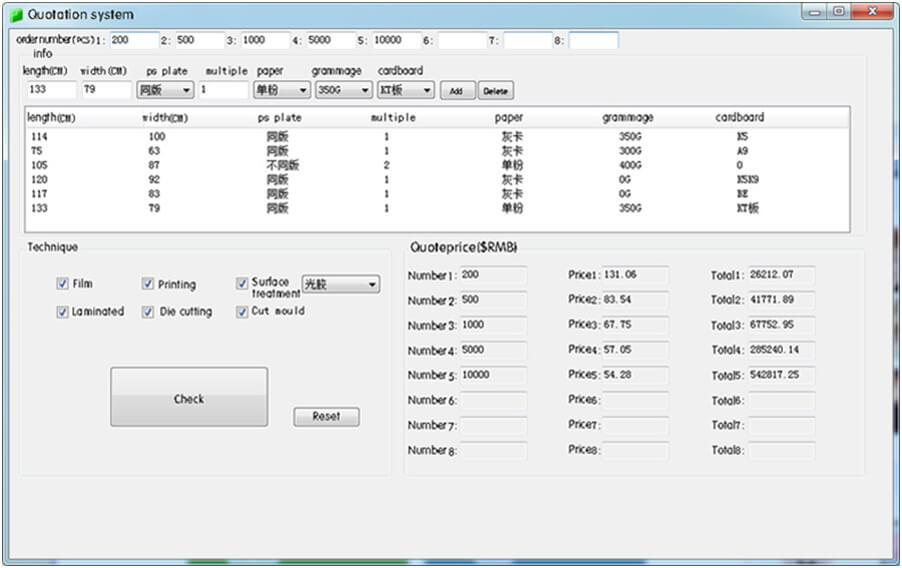Click the Total3 field showing 67752.95
Screen dimensions: 902x568
(781, 325)
